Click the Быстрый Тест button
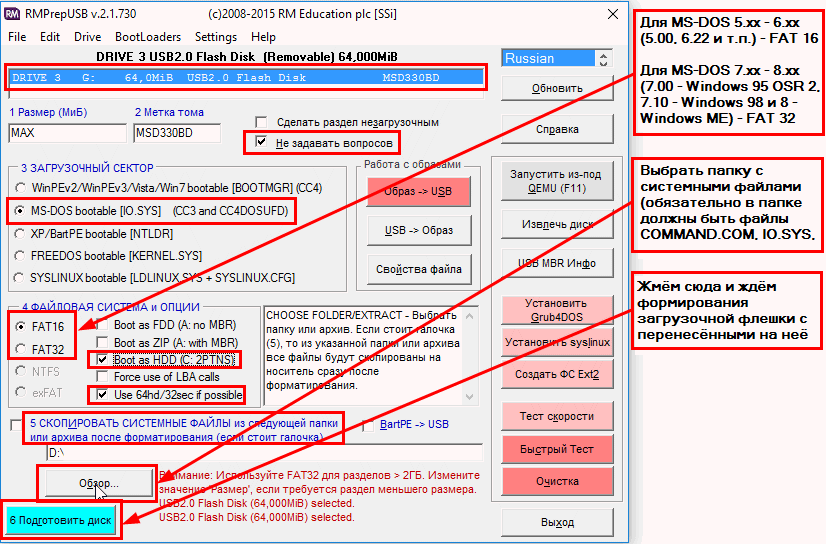Image resolution: width=826 pixels, height=544 pixels. (557, 449)
